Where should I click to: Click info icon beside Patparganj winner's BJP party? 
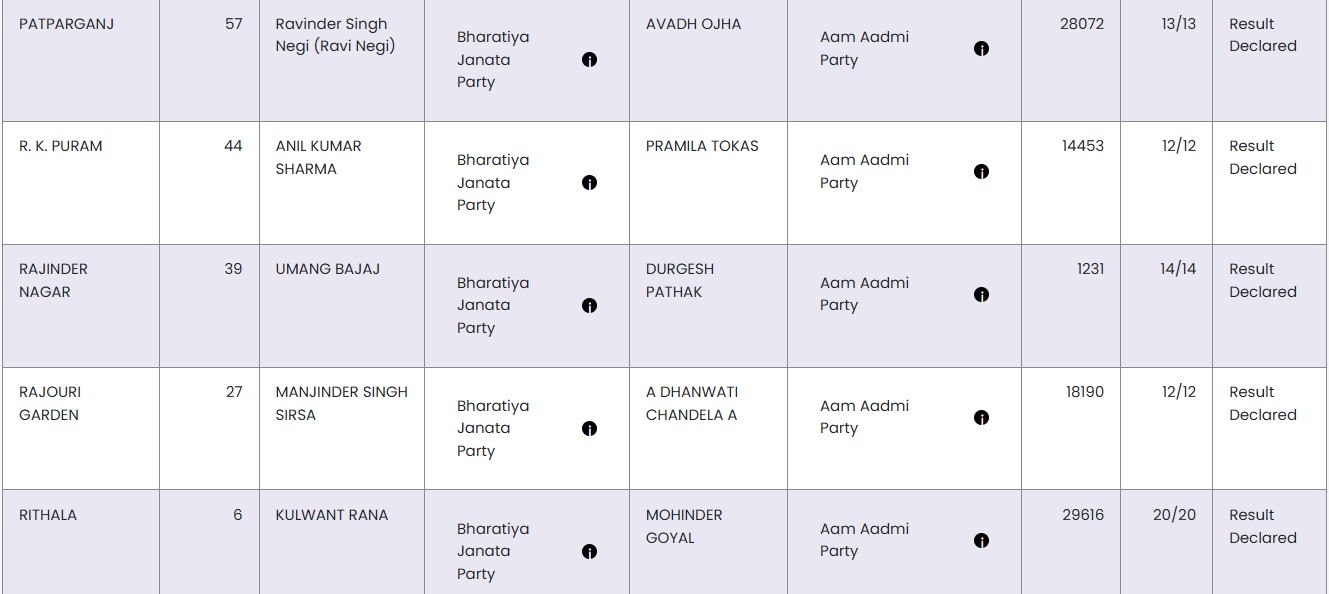pos(590,60)
